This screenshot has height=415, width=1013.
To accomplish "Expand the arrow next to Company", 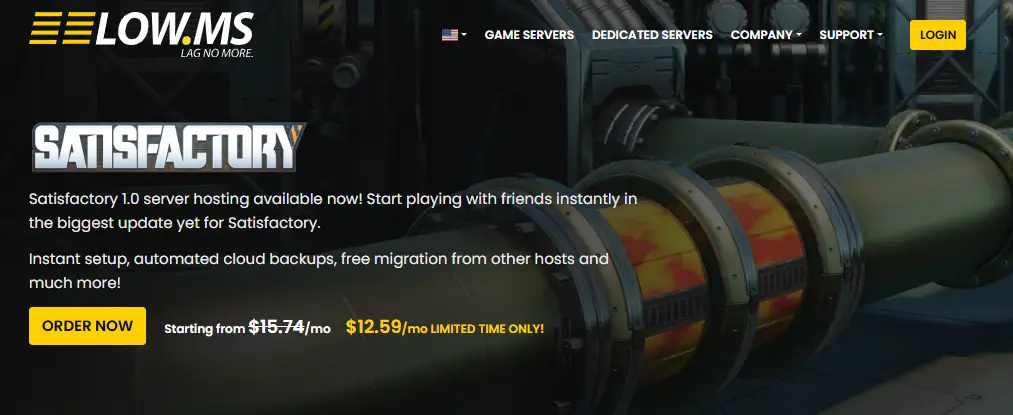I will tap(799, 35).
